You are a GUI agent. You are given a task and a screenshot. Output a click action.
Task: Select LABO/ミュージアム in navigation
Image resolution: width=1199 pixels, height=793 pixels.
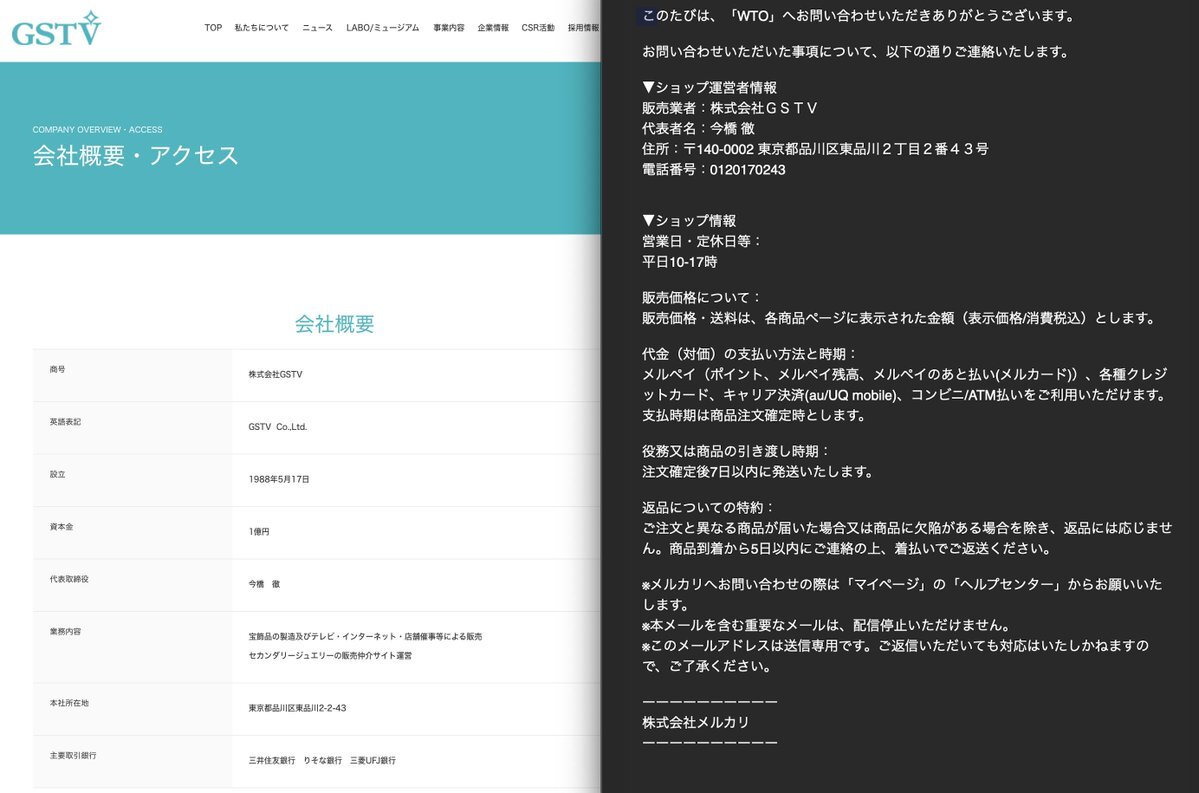pyautogui.click(x=382, y=28)
